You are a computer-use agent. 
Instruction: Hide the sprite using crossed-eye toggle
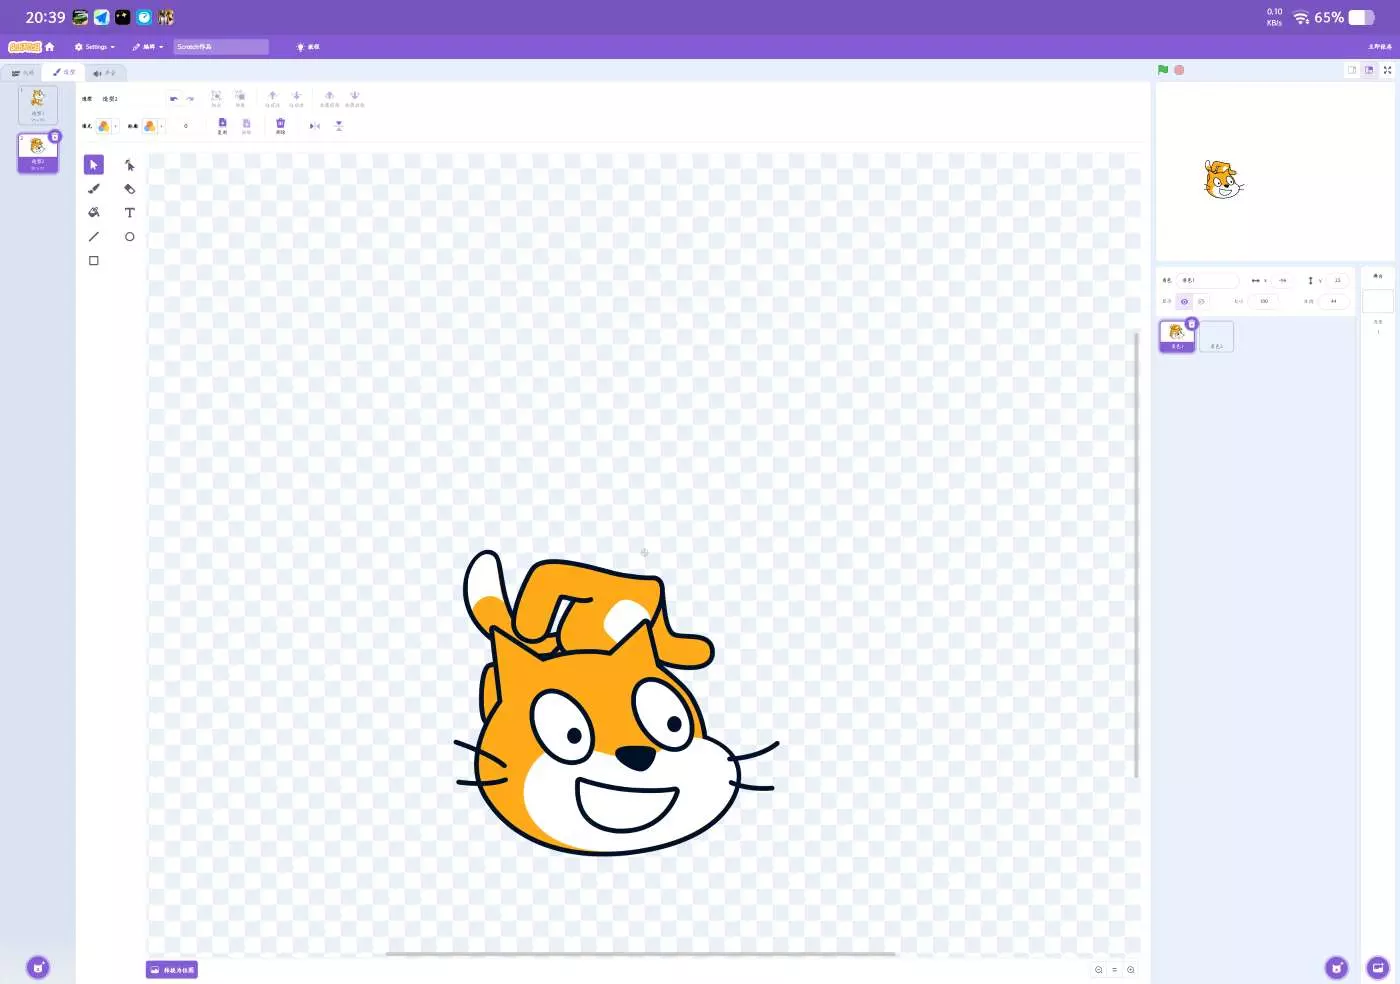[x=1201, y=301]
